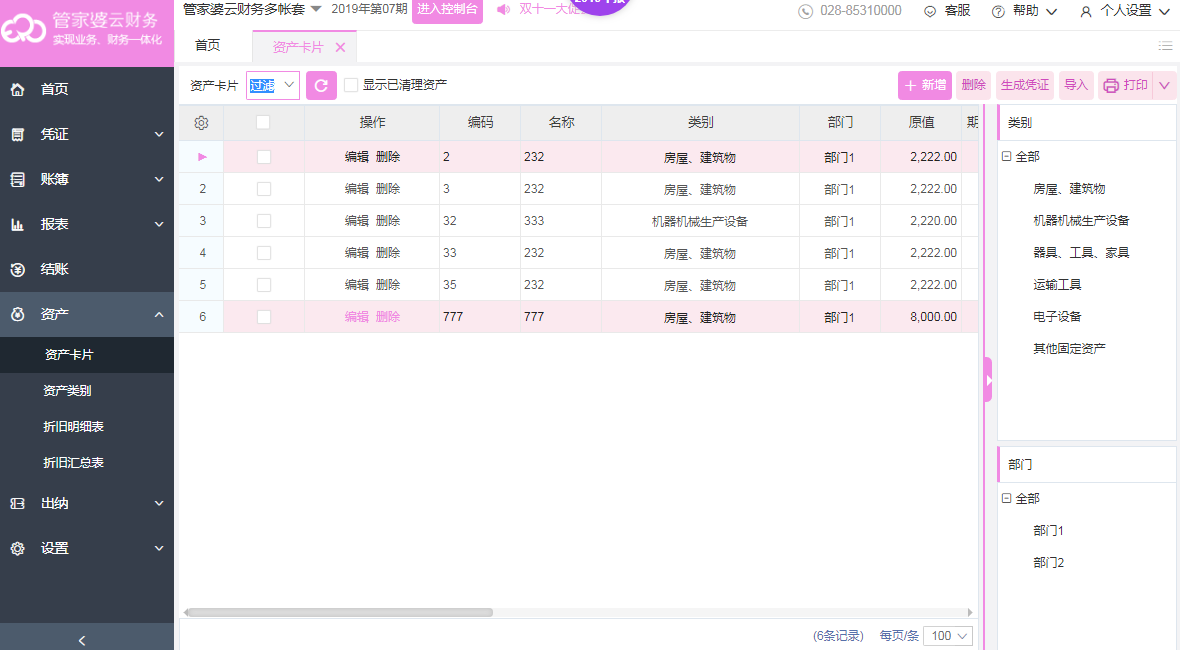Open the per-page 100 dropdown
Image resolution: width=1180 pixels, height=650 pixels.
click(947, 636)
